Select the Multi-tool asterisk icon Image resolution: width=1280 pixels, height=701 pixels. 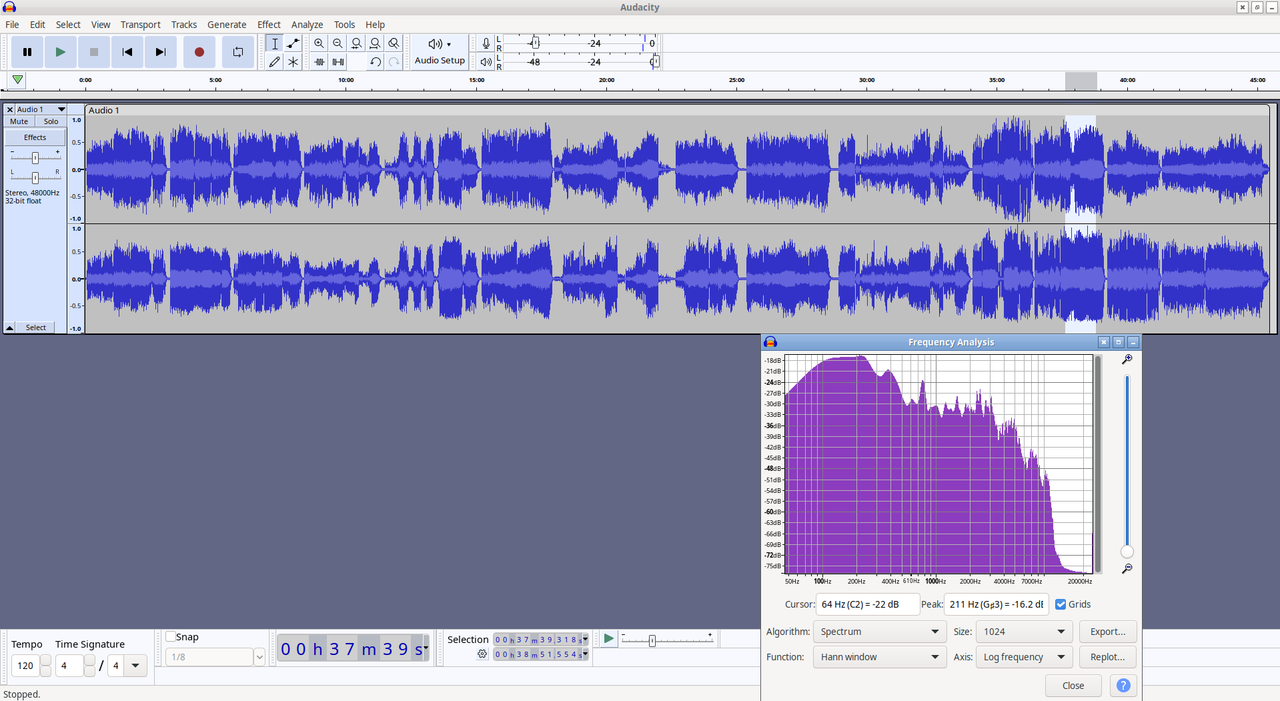pyautogui.click(x=293, y=62)
